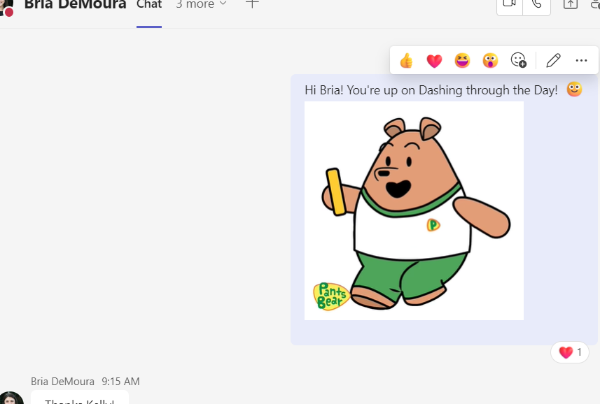Screen dimensions: 600x404
Task: Open the Pants Bear sticker image
Action: pyautogui.click(x=414, y=210)
